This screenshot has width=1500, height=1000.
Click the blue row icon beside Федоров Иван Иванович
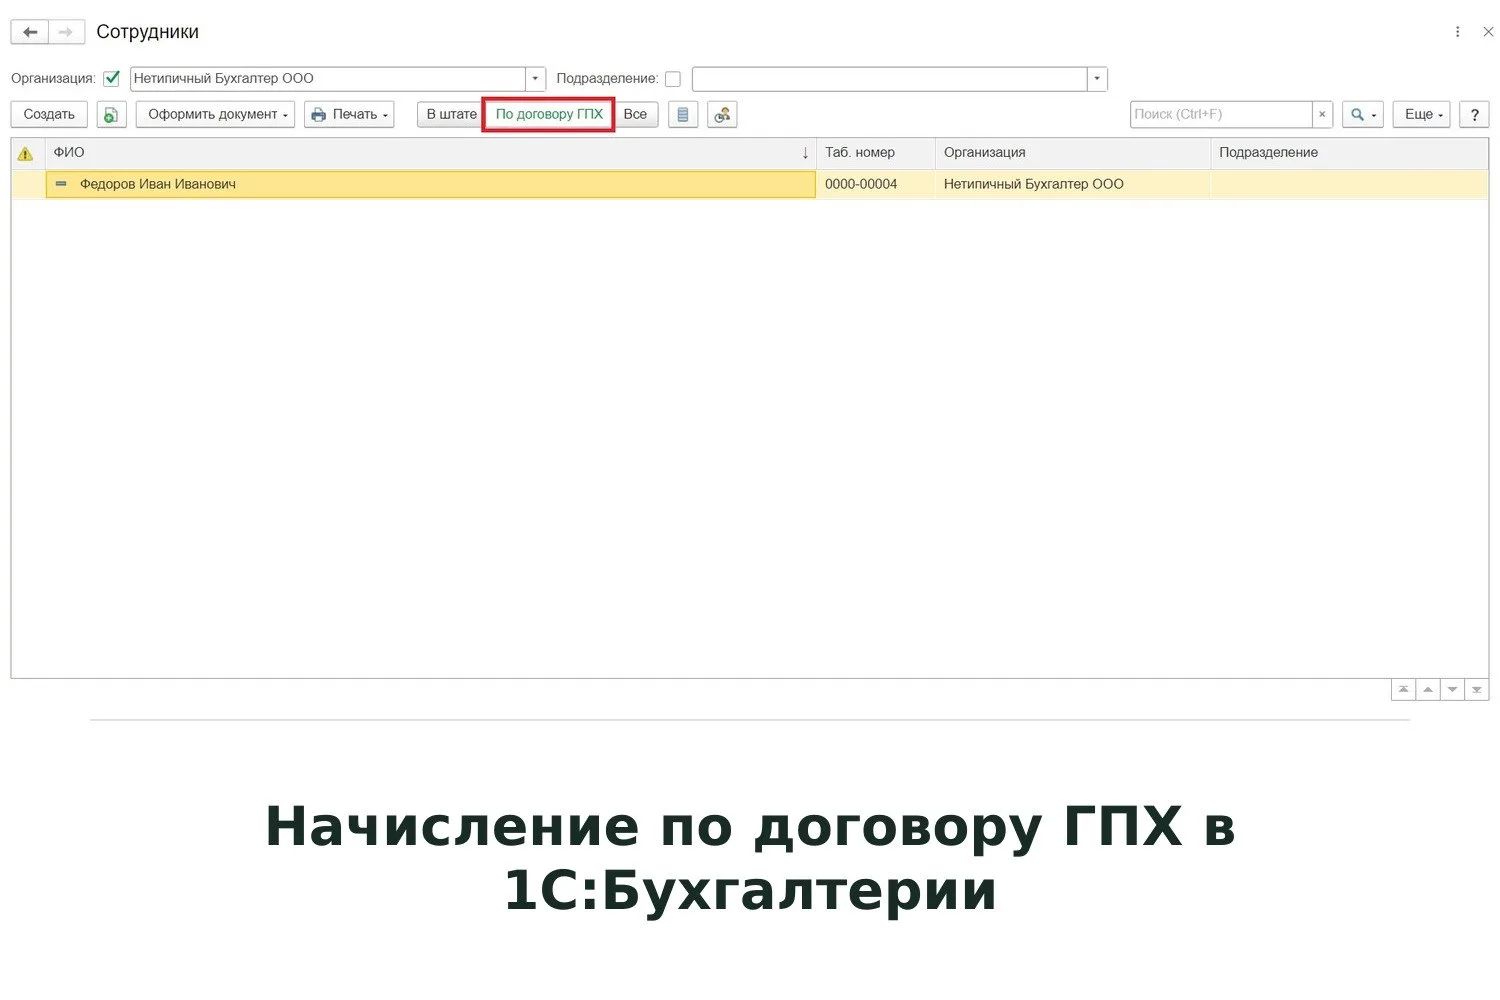pos(61,184)
